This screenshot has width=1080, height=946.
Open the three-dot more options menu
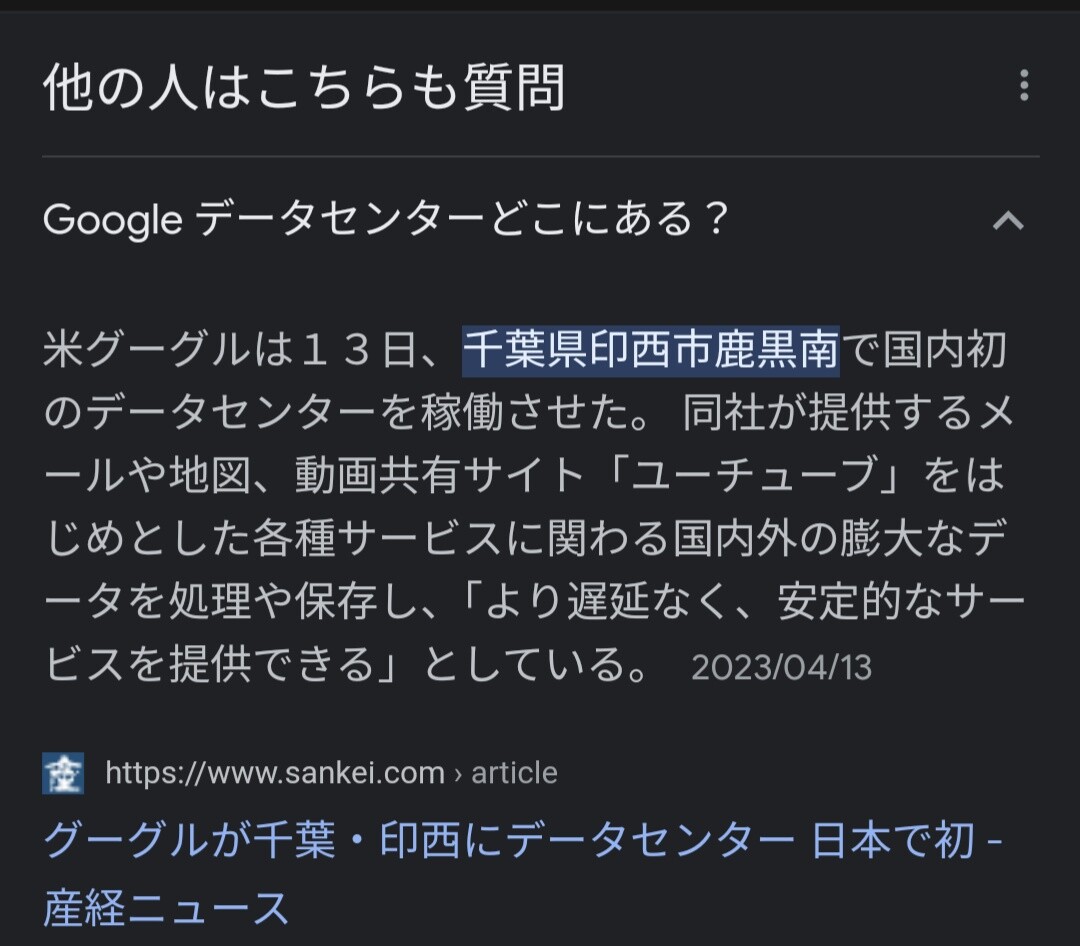pos(1023,86)
